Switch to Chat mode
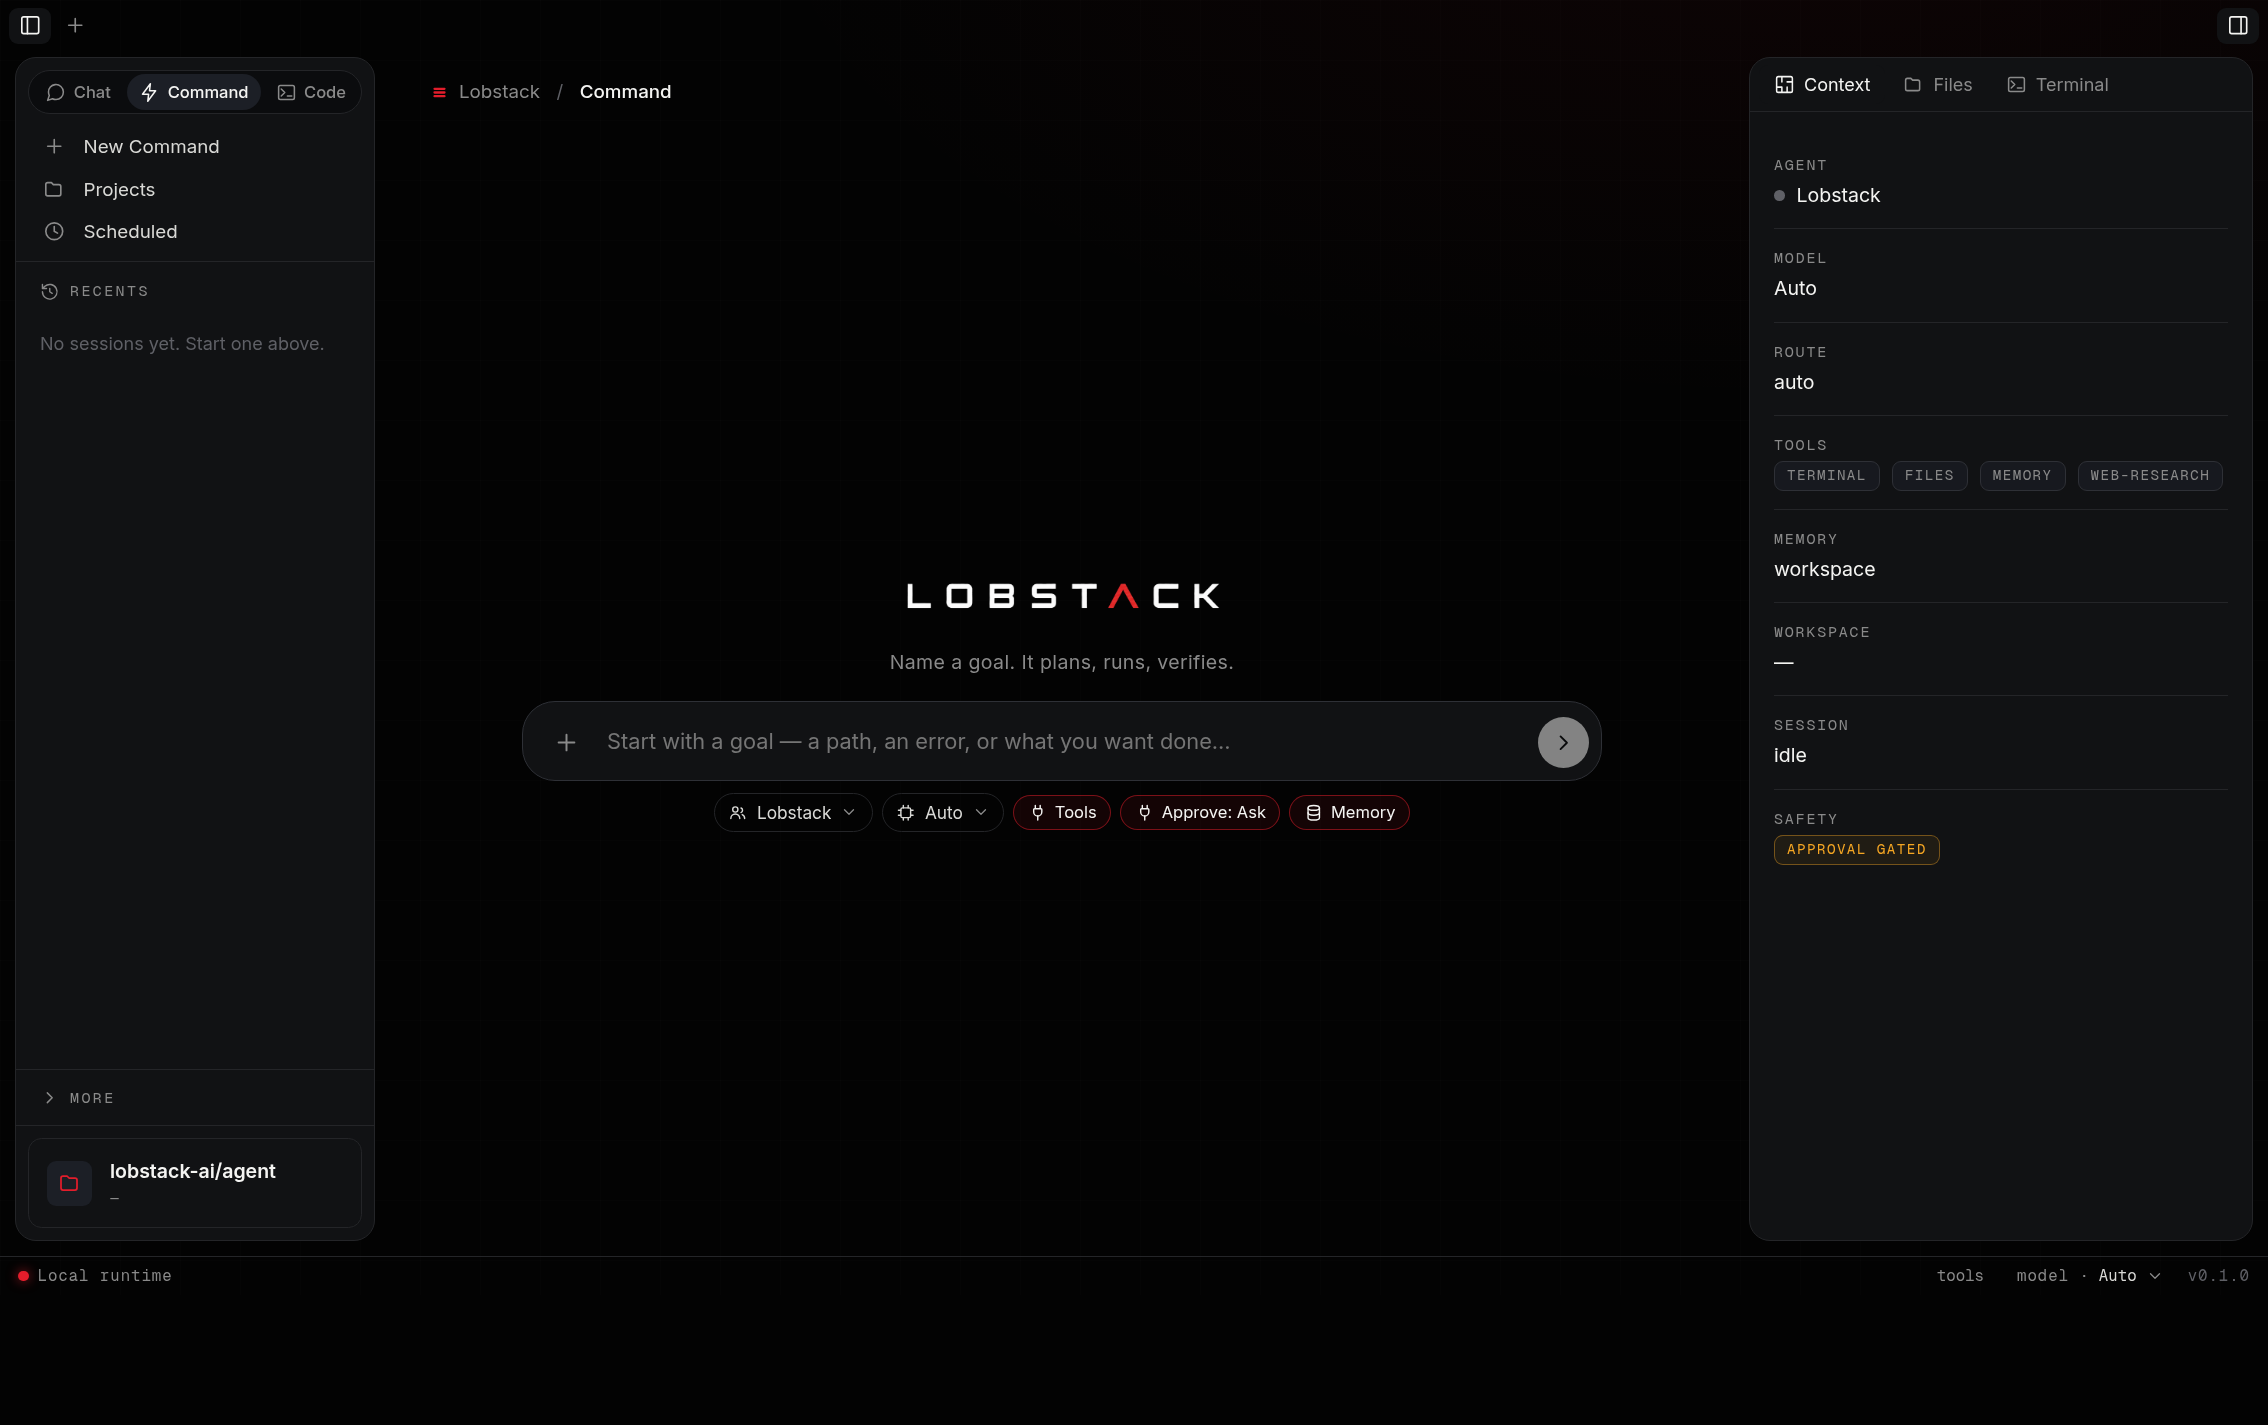 (79, 92)
